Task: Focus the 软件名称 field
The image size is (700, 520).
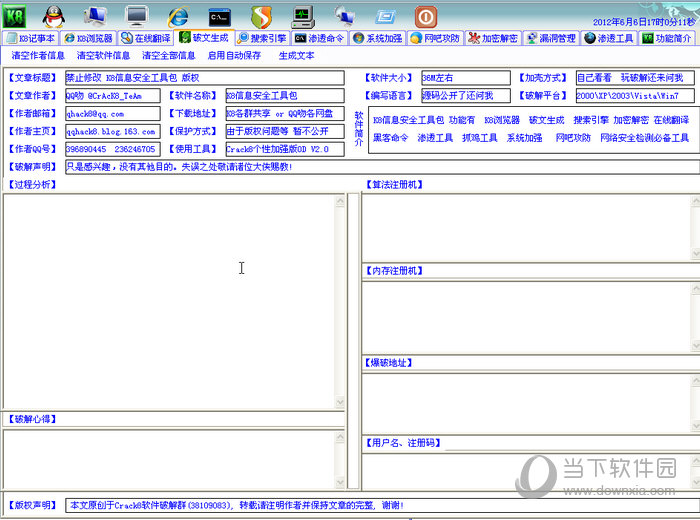Action: (285, 96)
